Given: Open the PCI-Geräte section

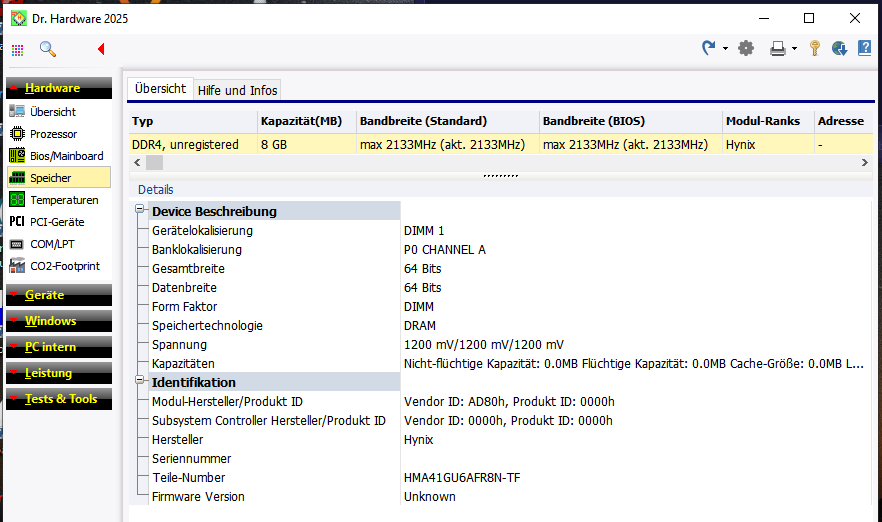Looking at the screenshot, I should coord(59,222).
